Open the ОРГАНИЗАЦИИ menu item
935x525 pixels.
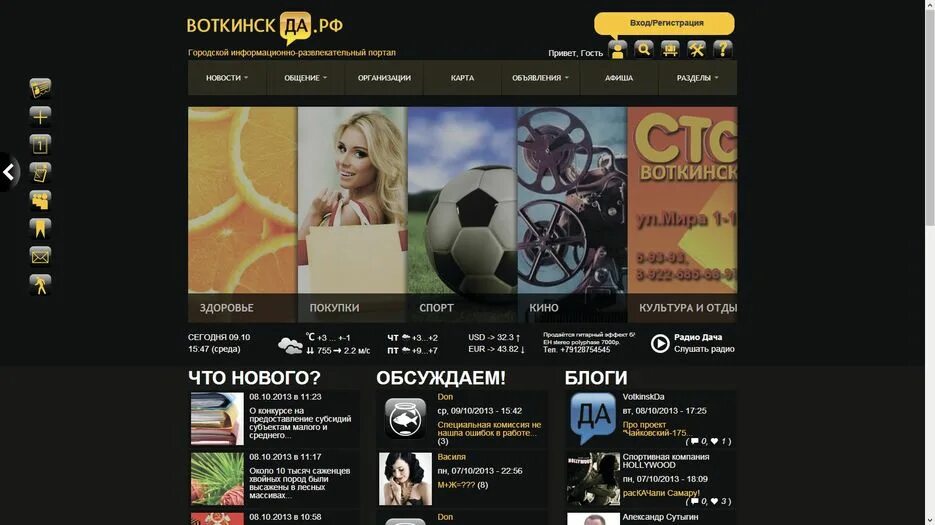click(384, 78)
